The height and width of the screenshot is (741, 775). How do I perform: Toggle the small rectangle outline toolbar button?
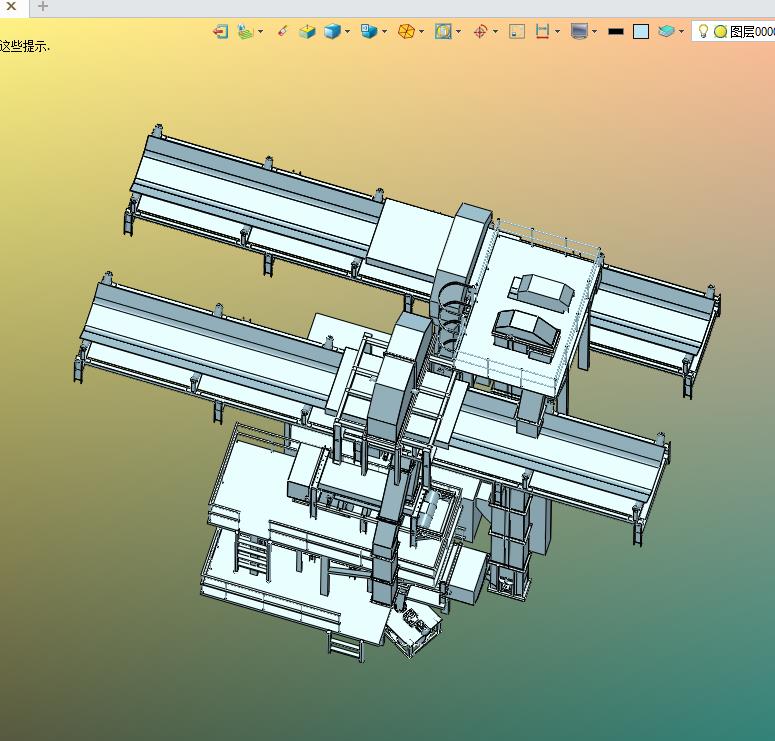click(517, 31)
